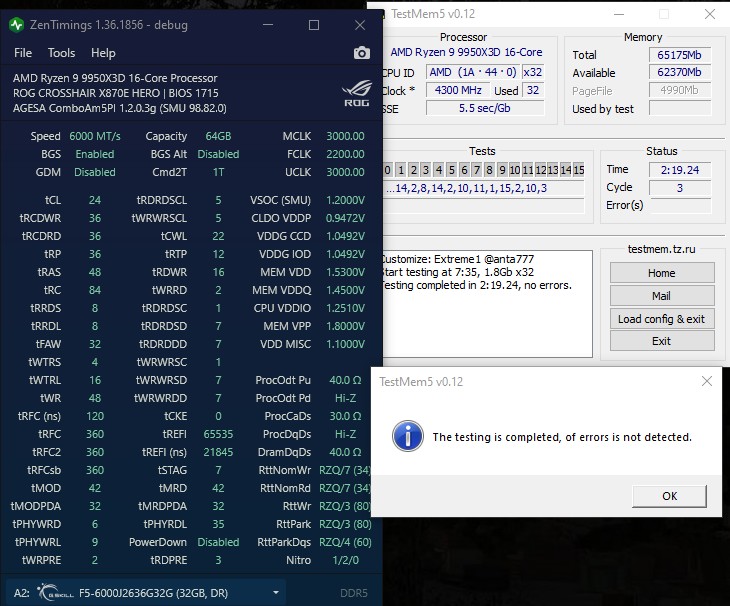Close the TestMem5 main window

tap(710, 14)
